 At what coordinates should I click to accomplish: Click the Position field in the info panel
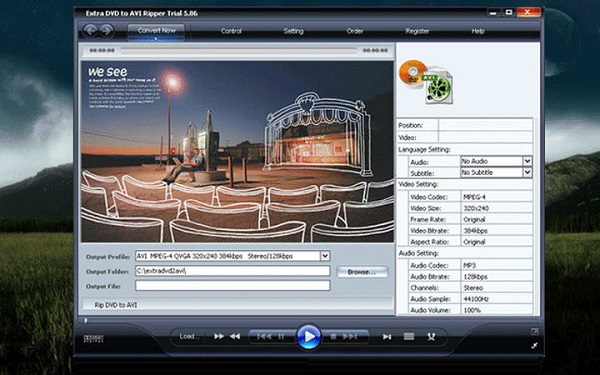click(x=486, y=125)
